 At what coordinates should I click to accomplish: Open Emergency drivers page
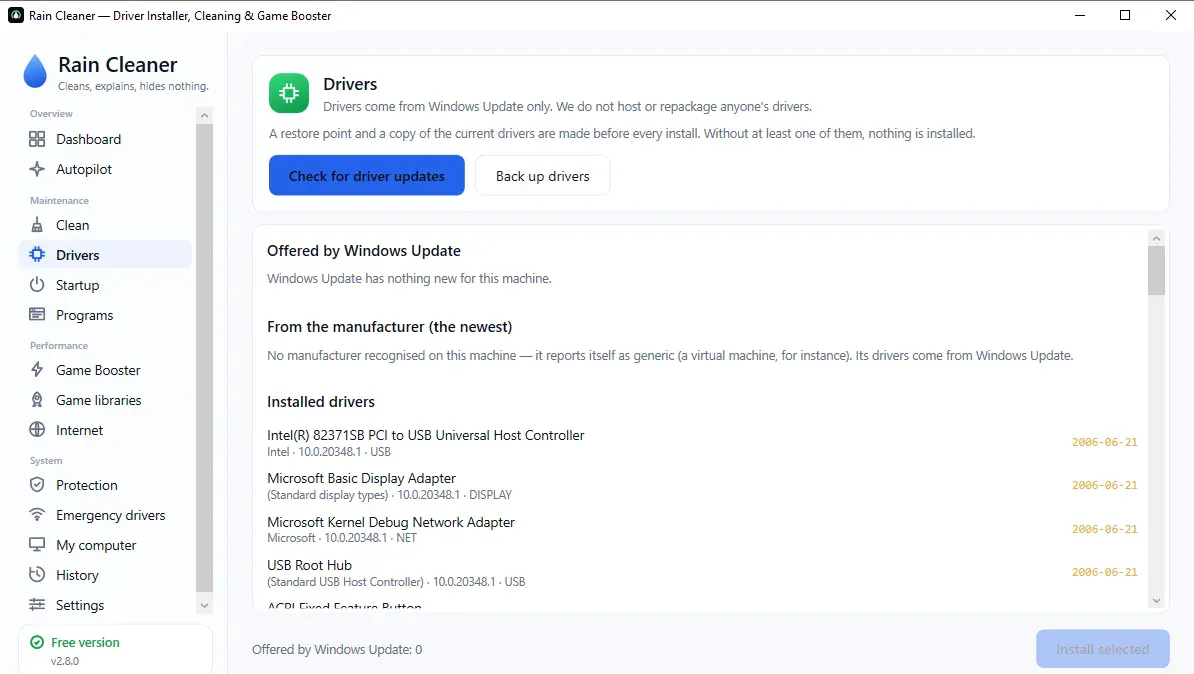click(105, 515)
